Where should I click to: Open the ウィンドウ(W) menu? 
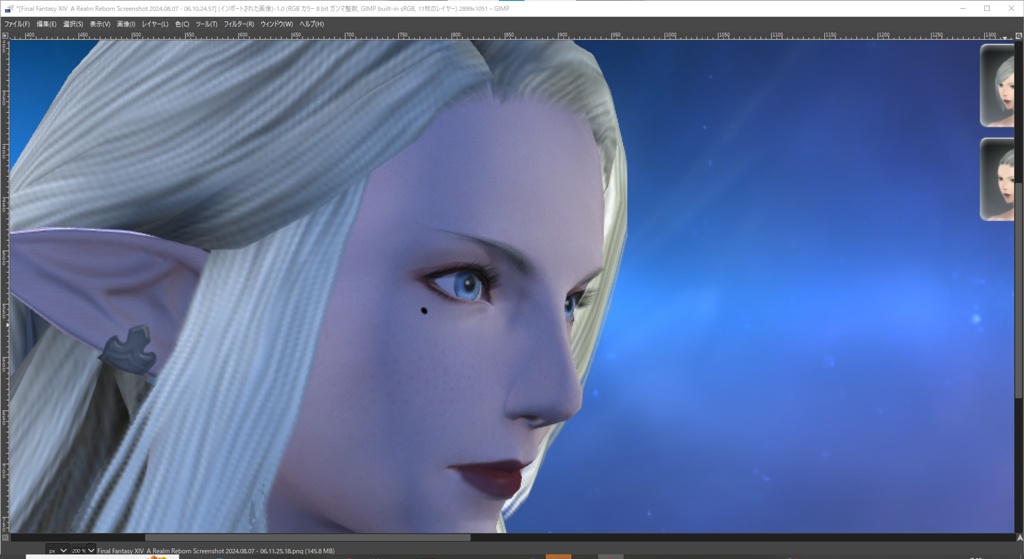pyautogui.click(x=276, y=24)
